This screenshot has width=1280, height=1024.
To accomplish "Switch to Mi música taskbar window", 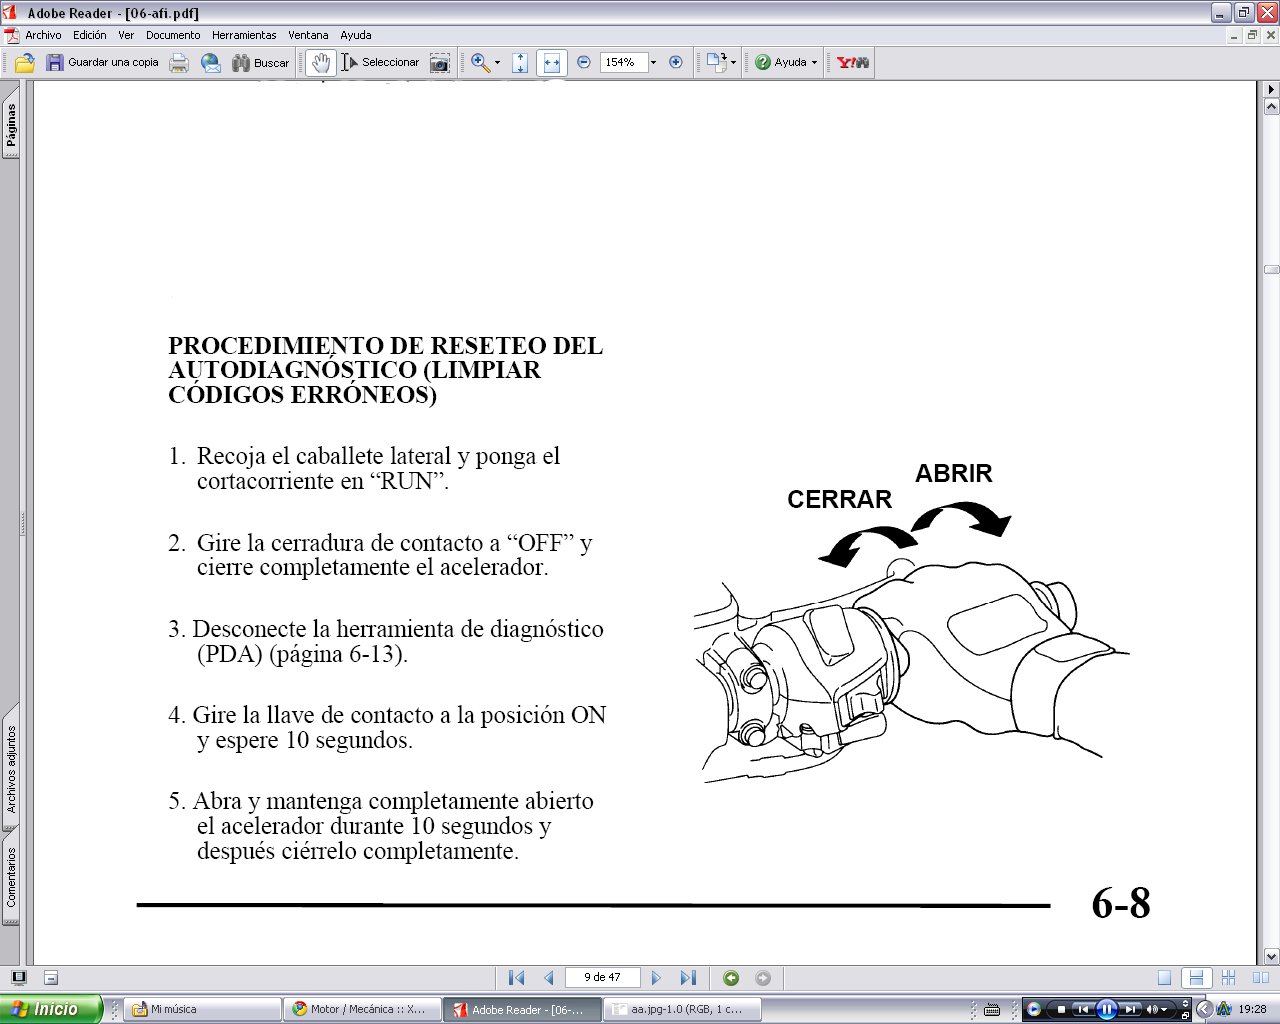I will coord(203,1009).
